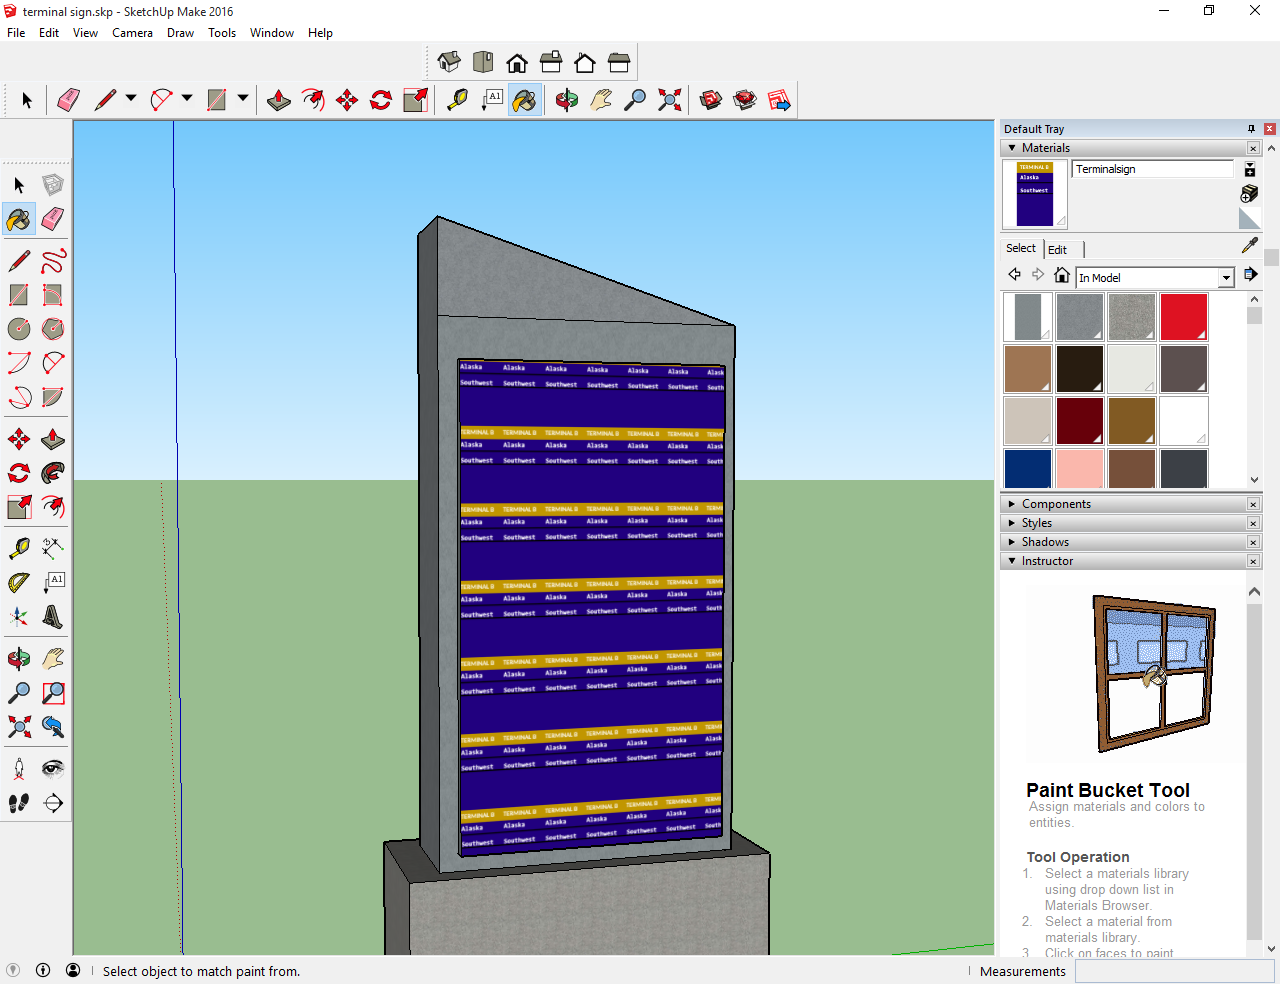The image size is (1280, 984).
Task: Select the Text label tool in top toolbar
Action: (491, 100)
